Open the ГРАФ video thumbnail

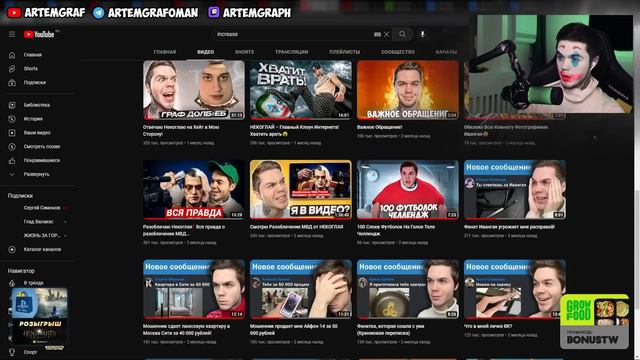click(x=194, y=90)
